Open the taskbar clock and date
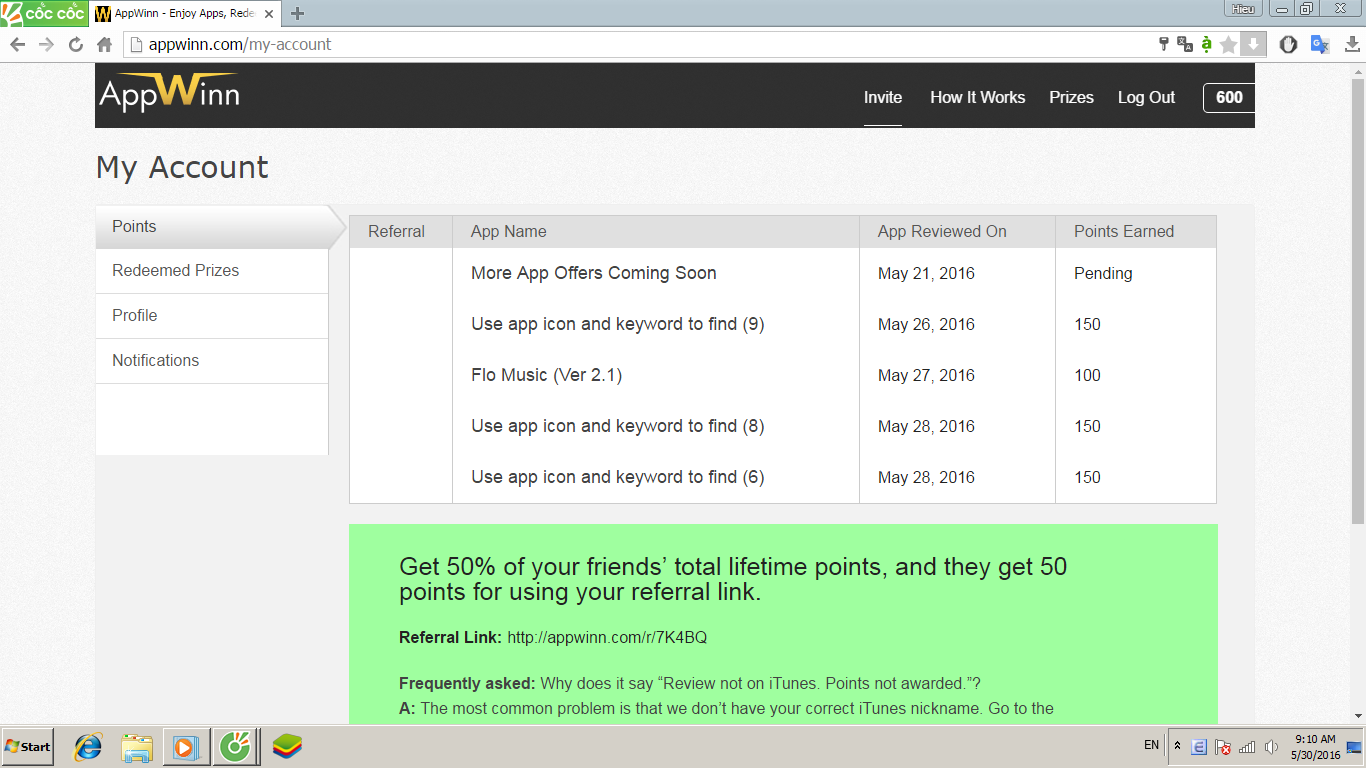The height and width of the screenshot is (768, 1366). 1315,747
